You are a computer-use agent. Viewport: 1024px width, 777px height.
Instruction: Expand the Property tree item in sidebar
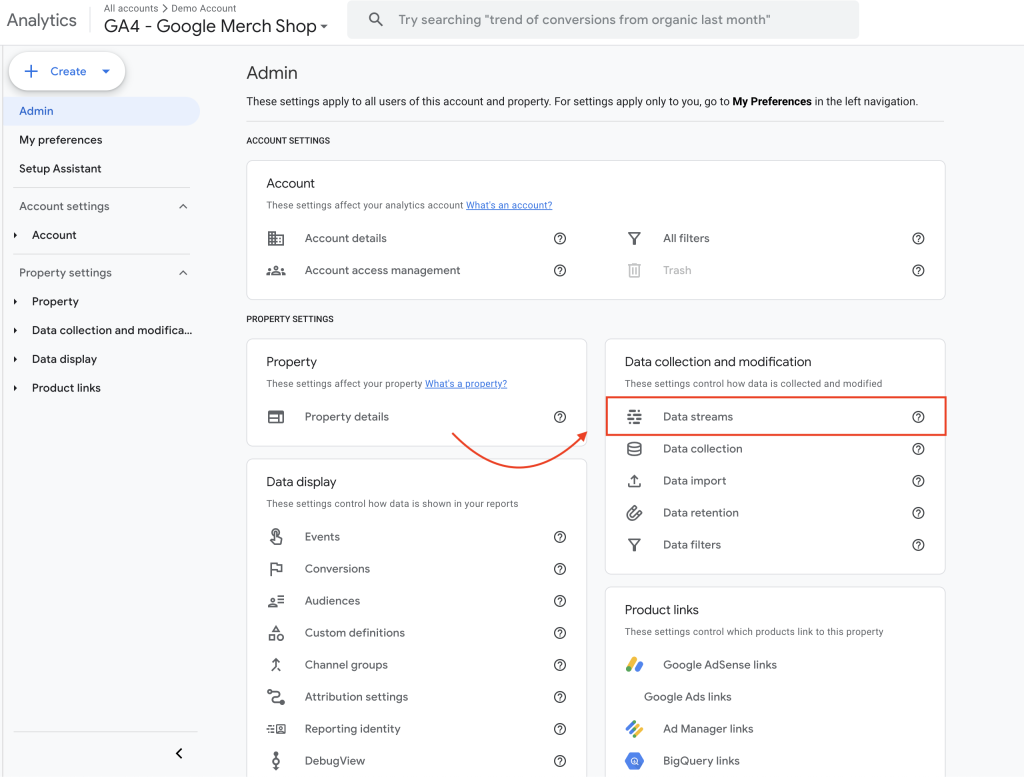coord(15,302)
